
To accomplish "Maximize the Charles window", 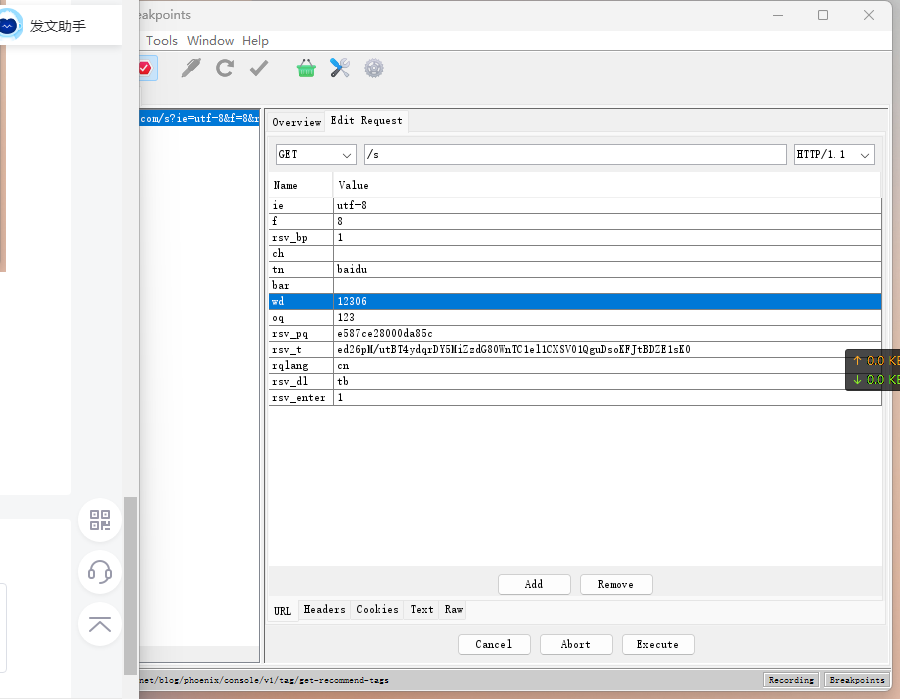I will point(823,15).
